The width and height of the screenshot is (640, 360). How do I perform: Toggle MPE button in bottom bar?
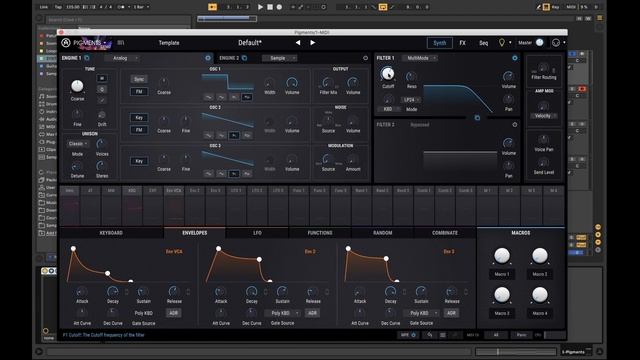pos(408,335)
